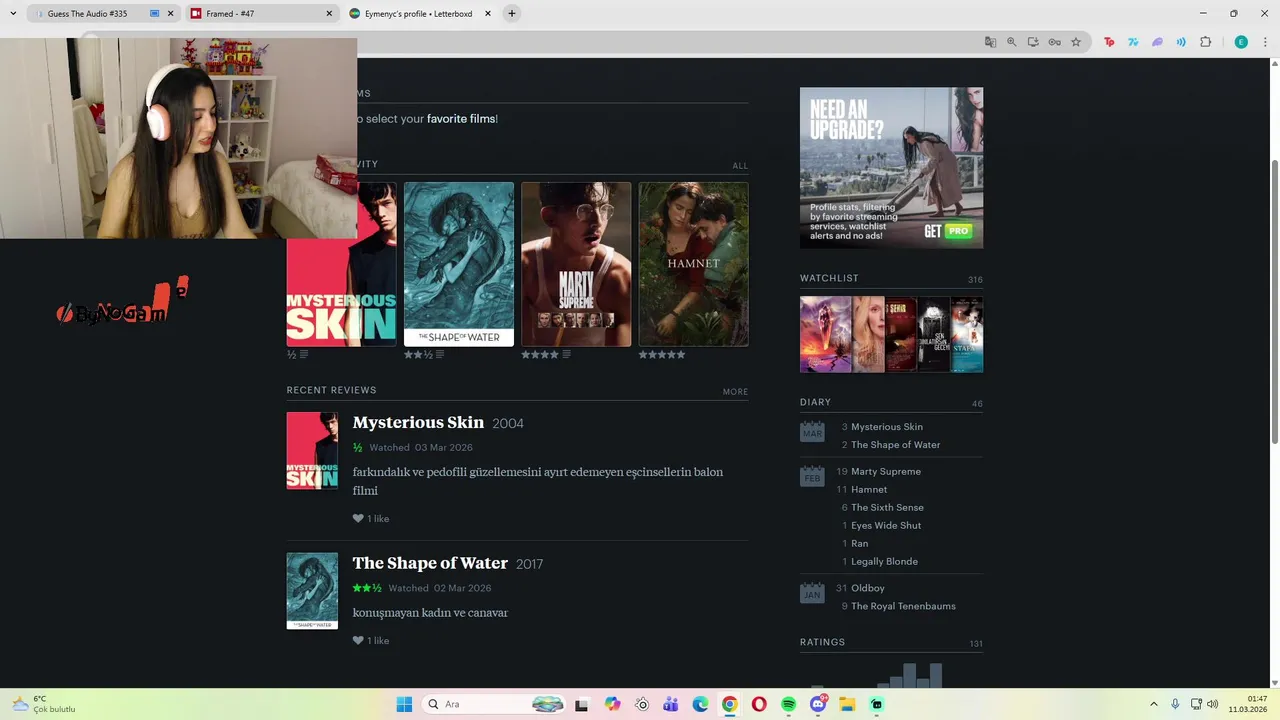
Task: Open Discord from the taskbar
Action: pos(818,704)
